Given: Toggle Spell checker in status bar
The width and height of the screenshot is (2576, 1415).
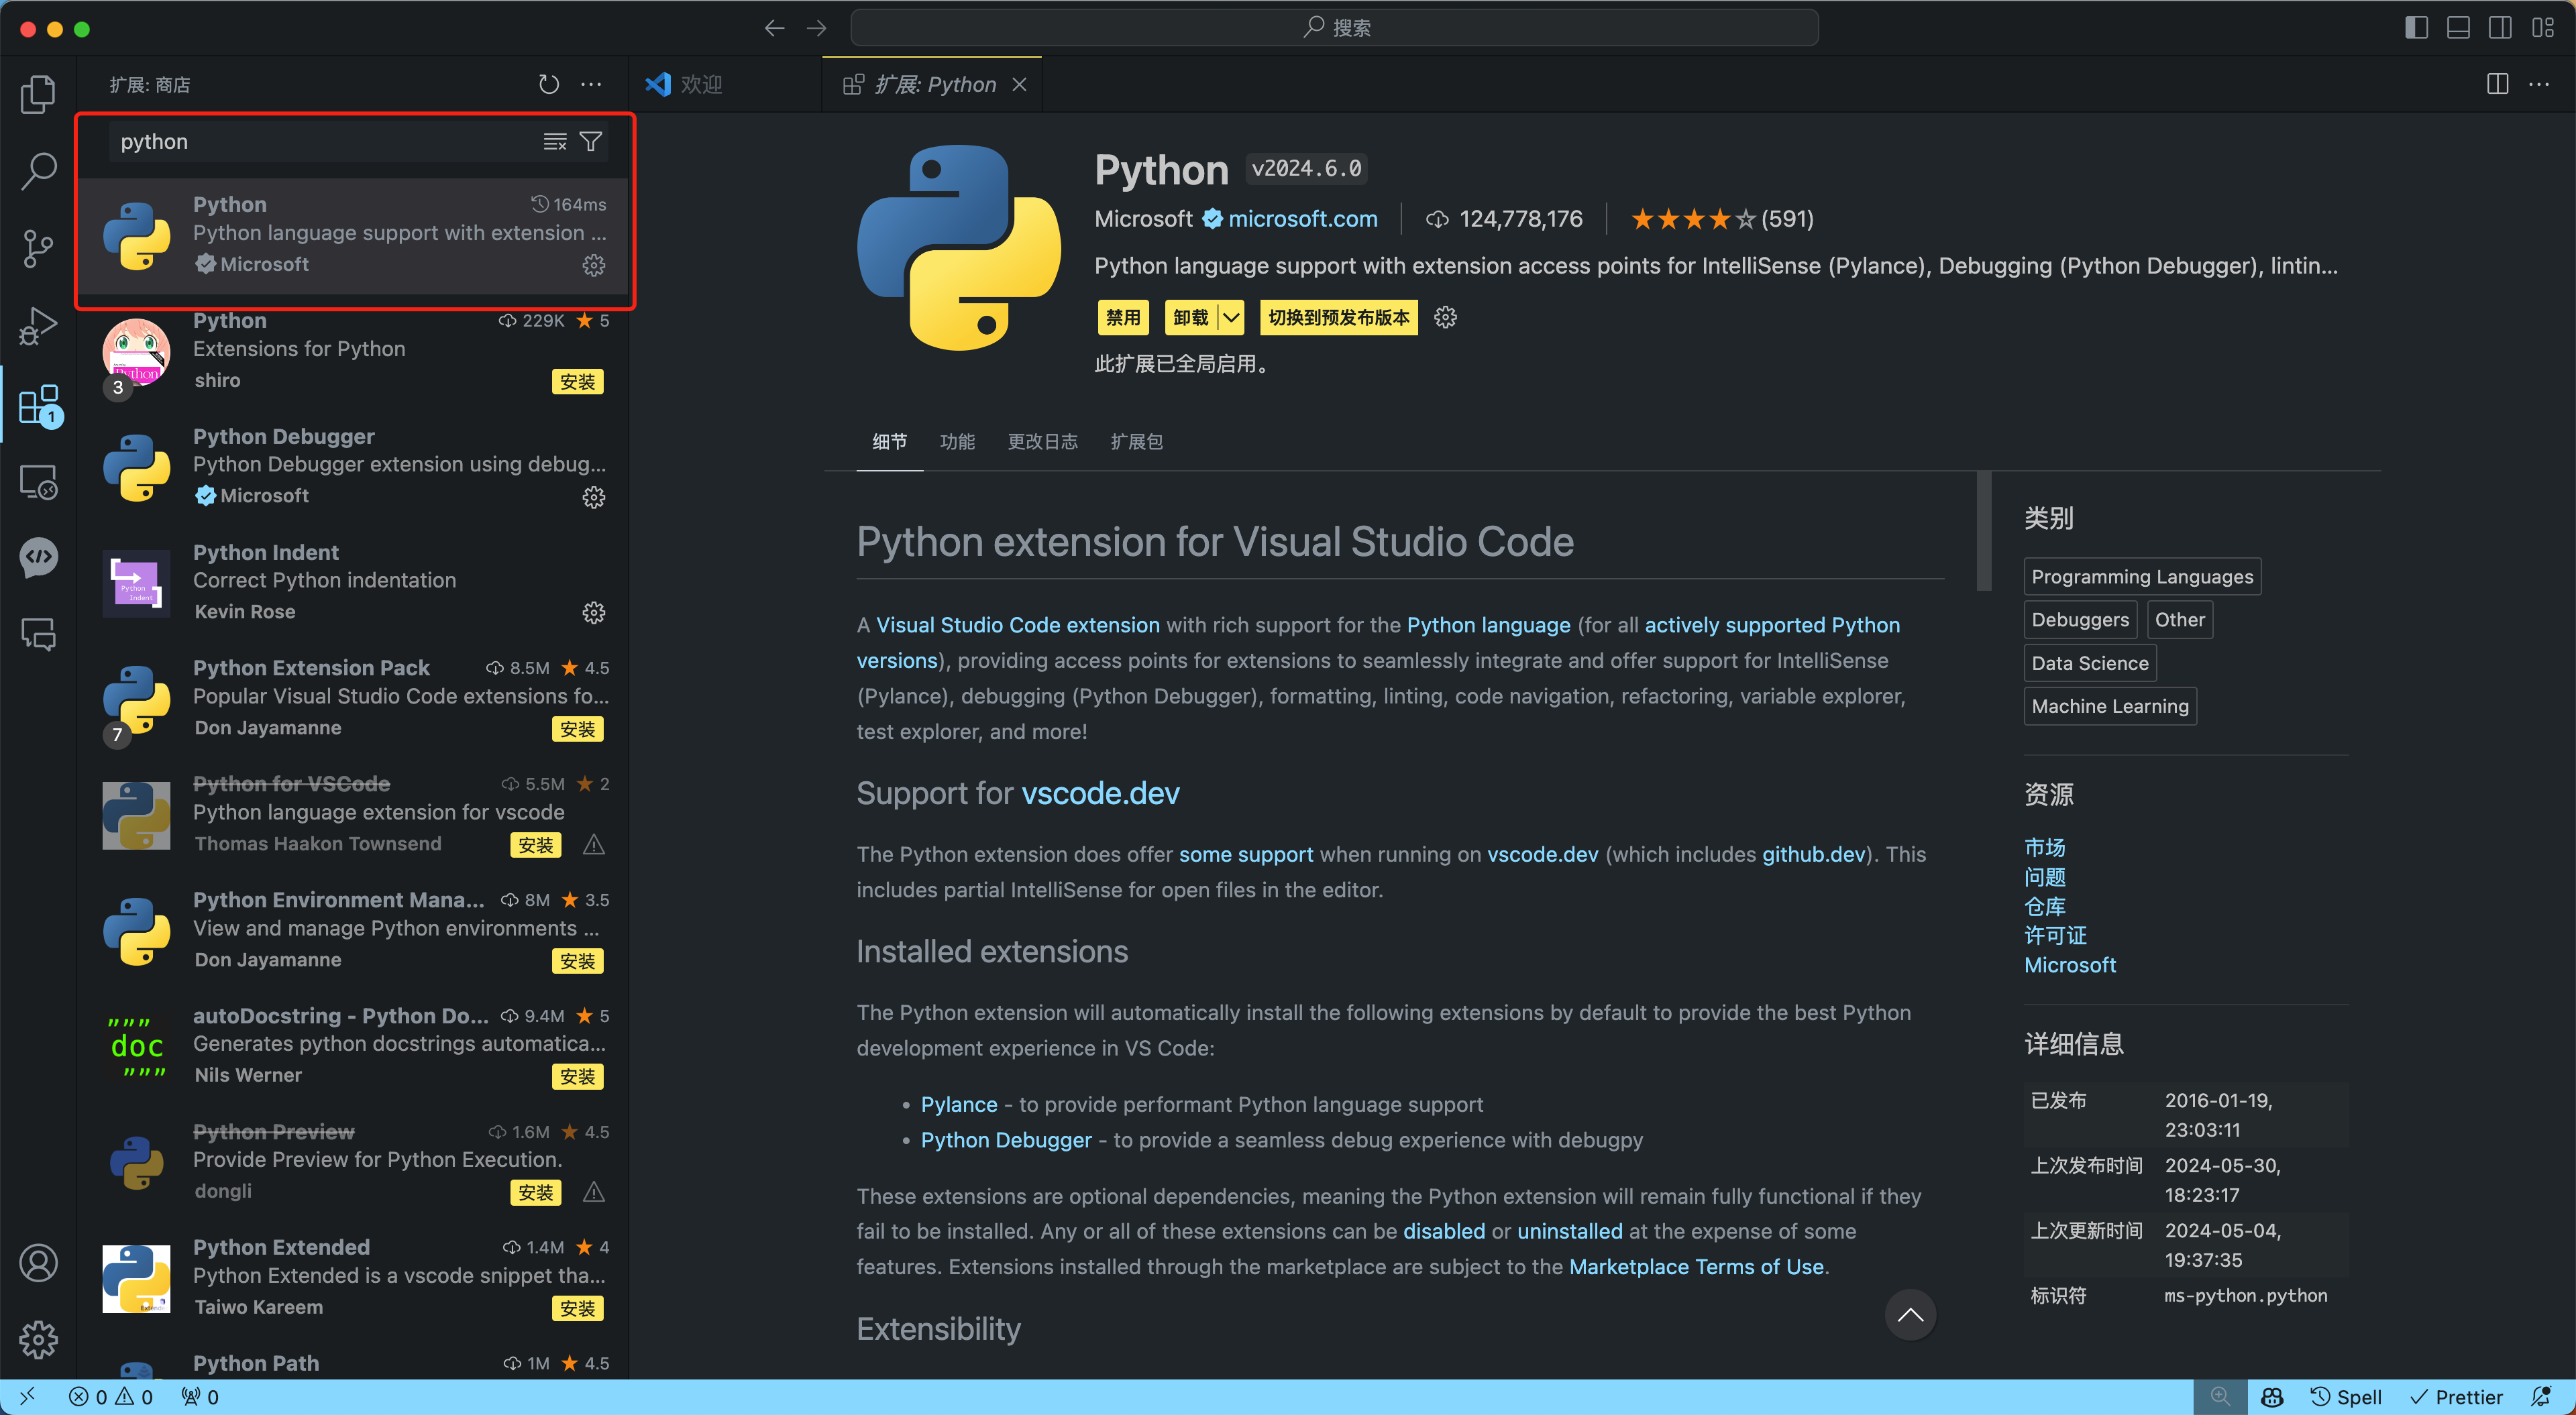Looking at the screenshot, I should 2346,1396.
